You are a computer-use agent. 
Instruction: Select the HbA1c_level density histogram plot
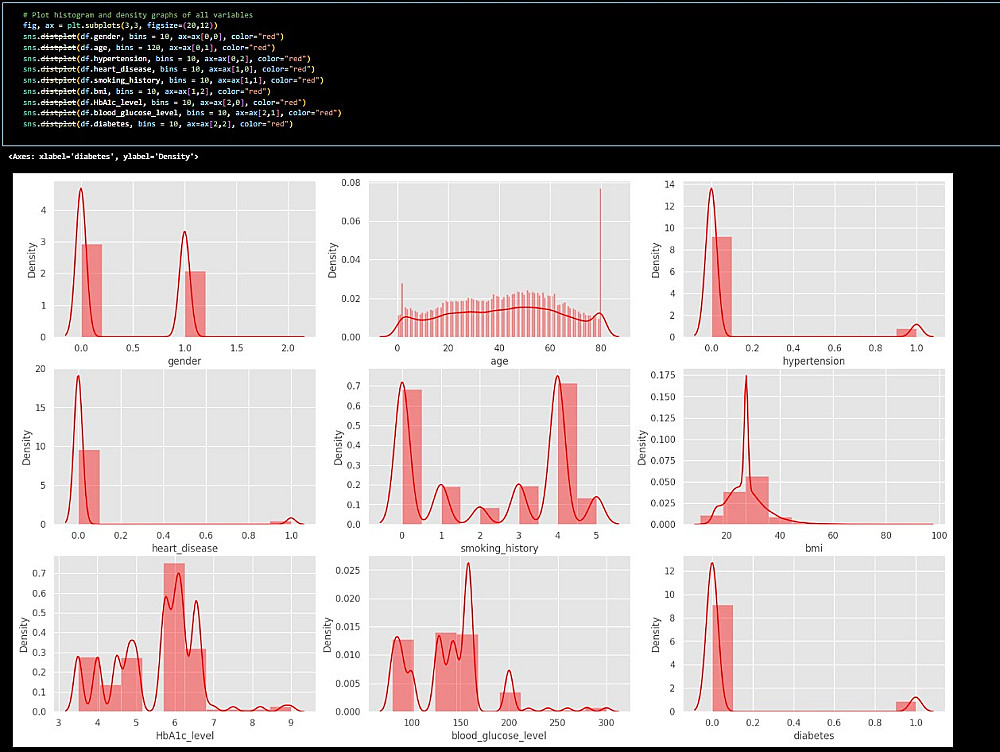(184, 634)
